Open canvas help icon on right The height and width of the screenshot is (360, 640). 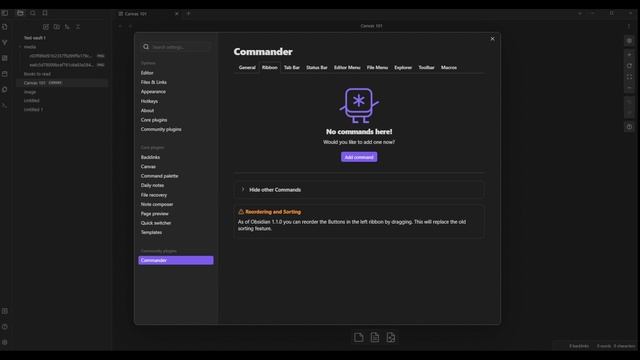click(x=629, y=127)
